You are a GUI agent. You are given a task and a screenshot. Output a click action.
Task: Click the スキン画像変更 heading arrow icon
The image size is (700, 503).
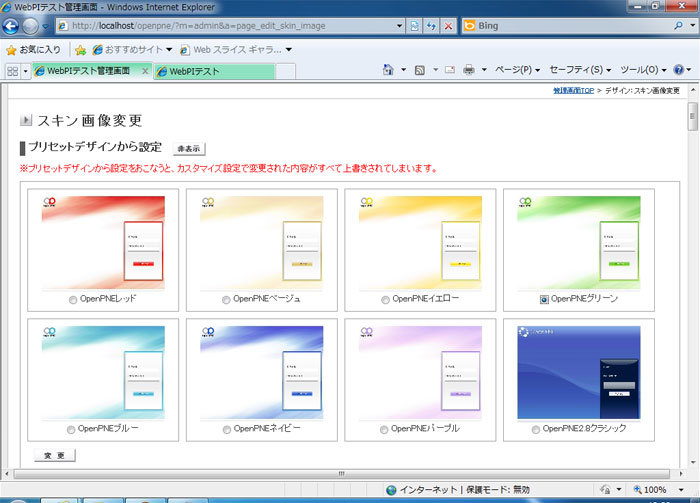[x=26, y=120]
